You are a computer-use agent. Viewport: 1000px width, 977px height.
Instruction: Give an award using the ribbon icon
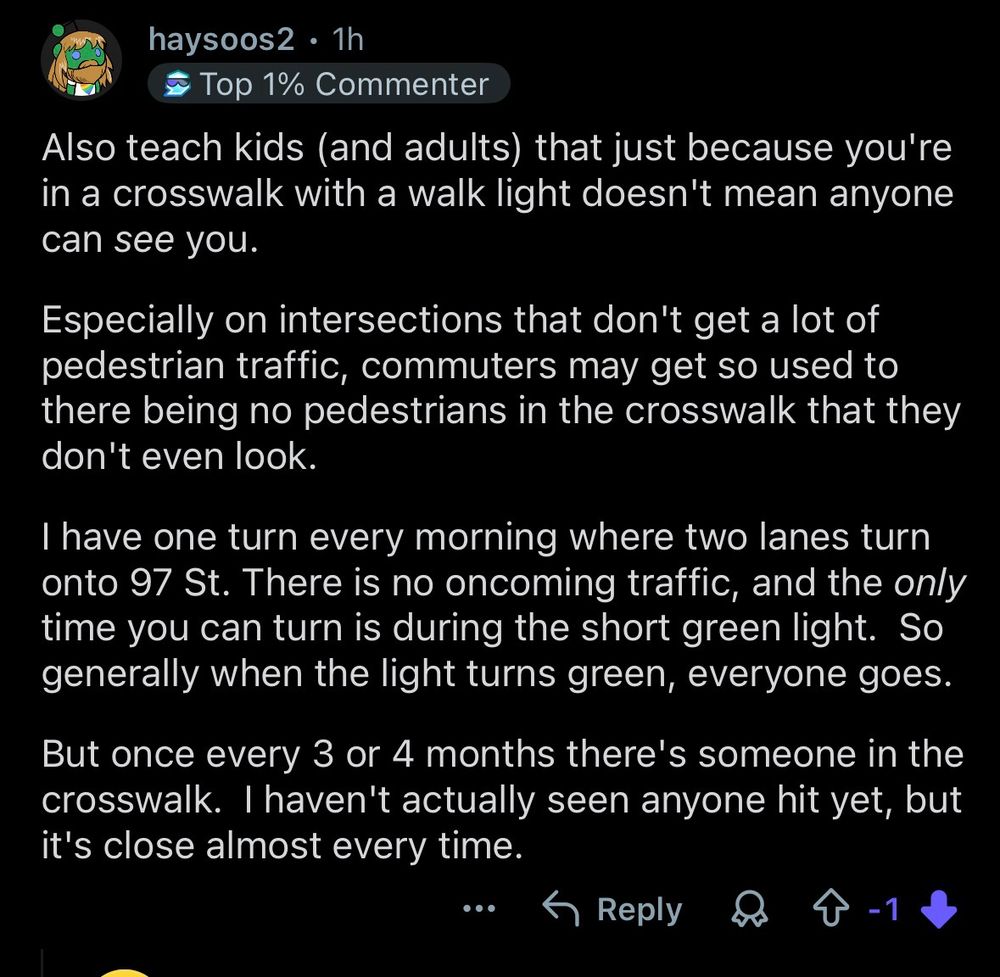[x=749, y=908]
